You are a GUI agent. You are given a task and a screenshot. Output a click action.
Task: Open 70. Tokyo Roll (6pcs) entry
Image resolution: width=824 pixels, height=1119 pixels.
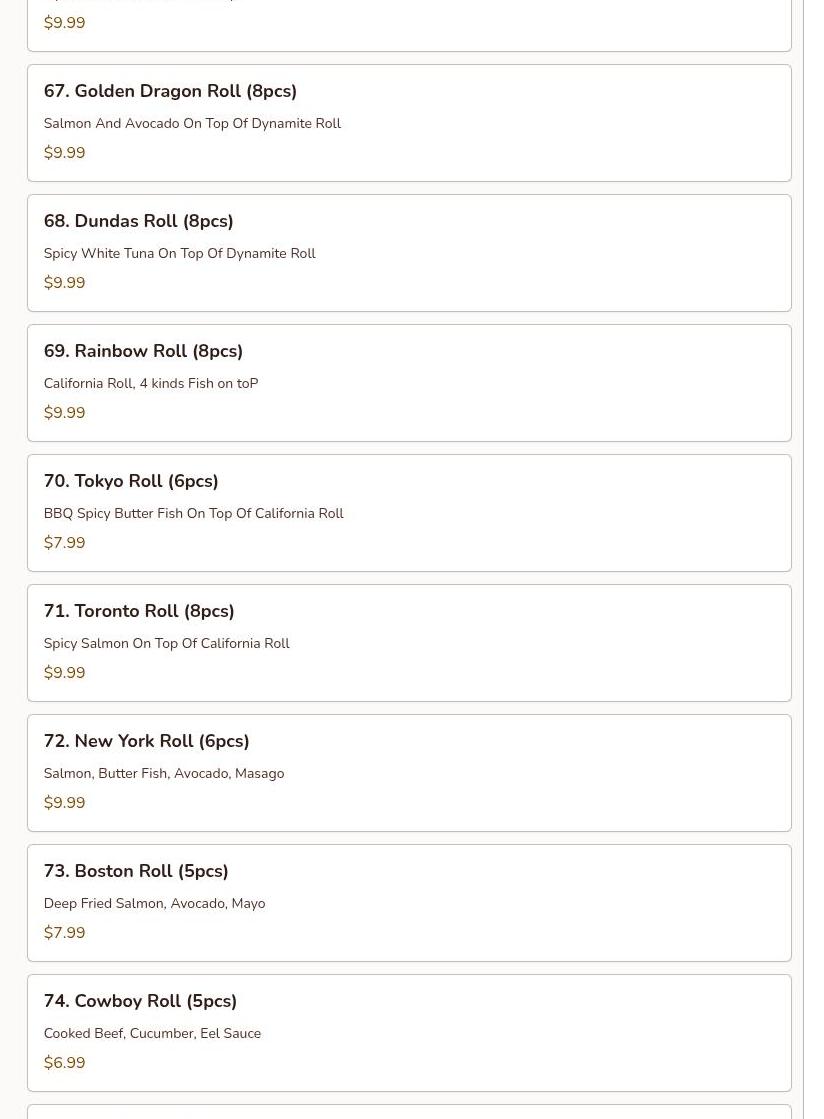tap(409, 513)
